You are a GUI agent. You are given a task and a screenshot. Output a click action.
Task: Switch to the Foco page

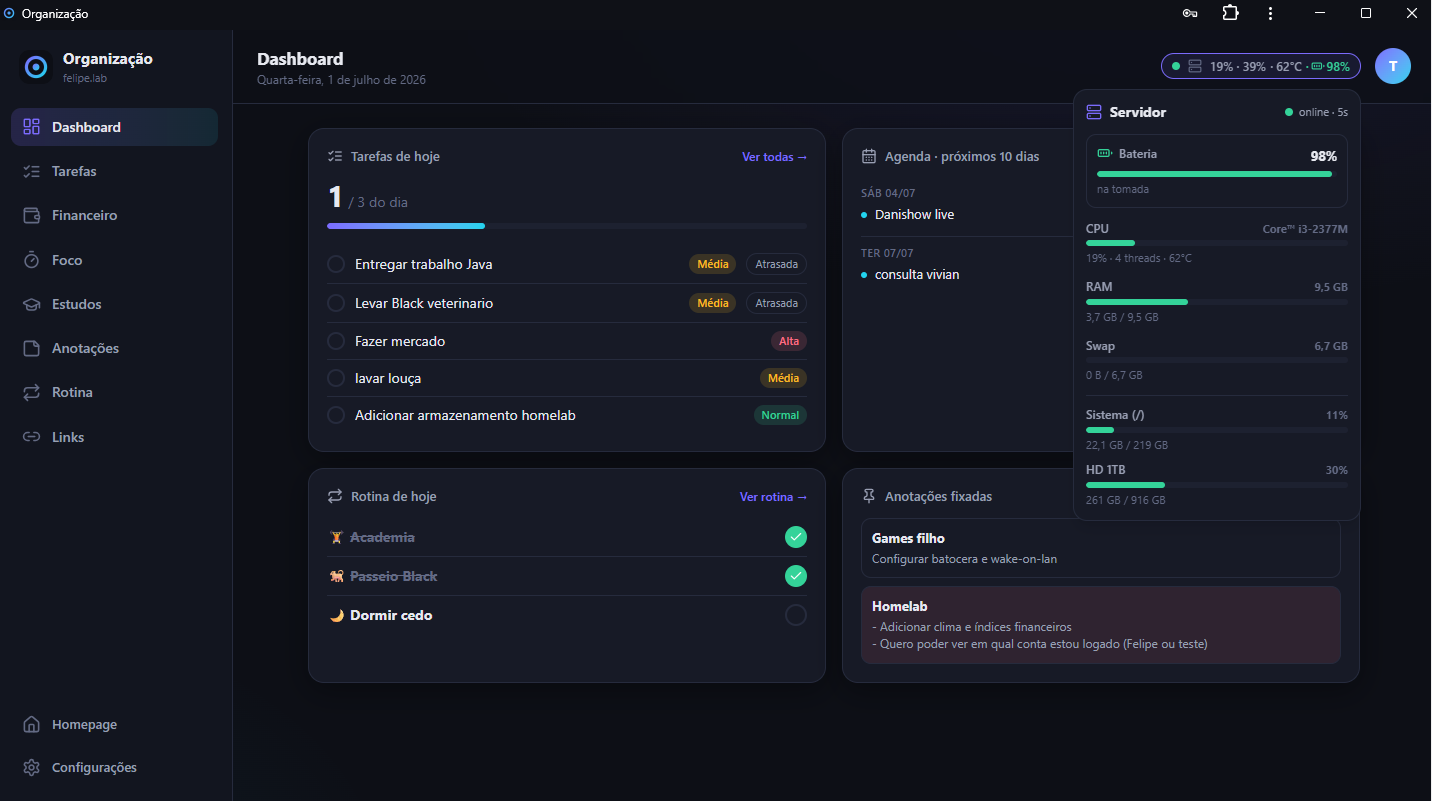click(114, 260)
